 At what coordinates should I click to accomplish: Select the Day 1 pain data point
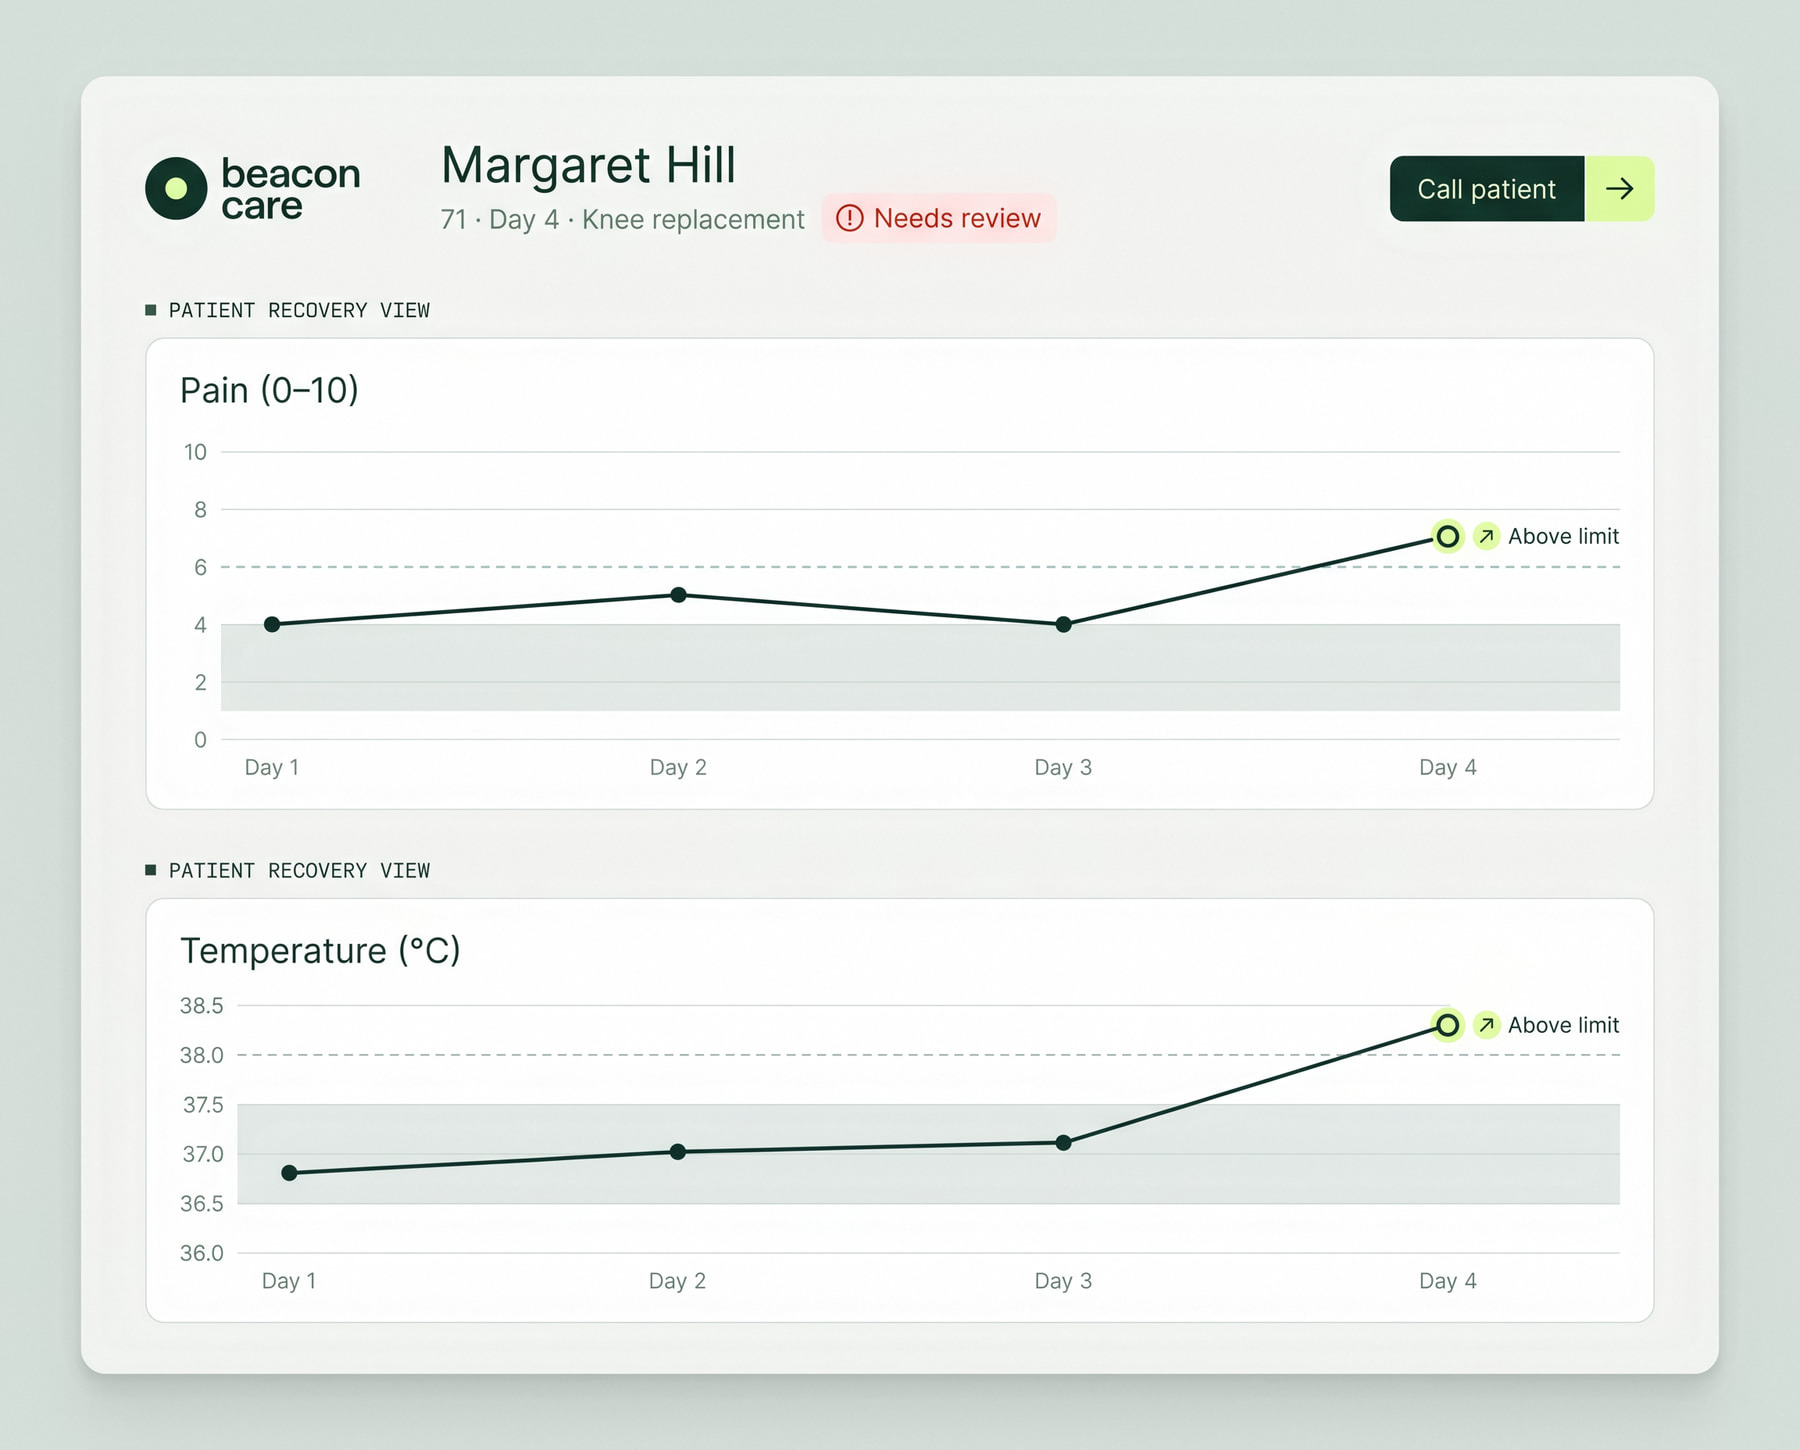(x=272, y=624)
